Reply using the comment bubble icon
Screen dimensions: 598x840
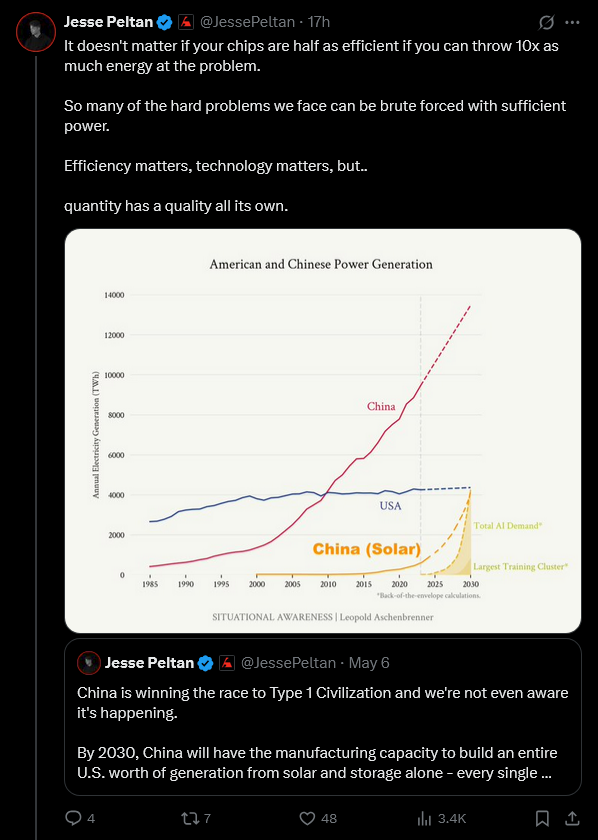(x=72, y=818)
